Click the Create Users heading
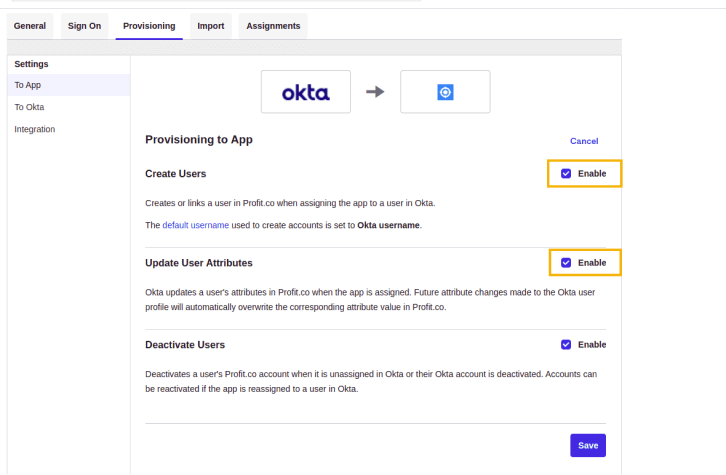726x475 pixels. (175, 174)
